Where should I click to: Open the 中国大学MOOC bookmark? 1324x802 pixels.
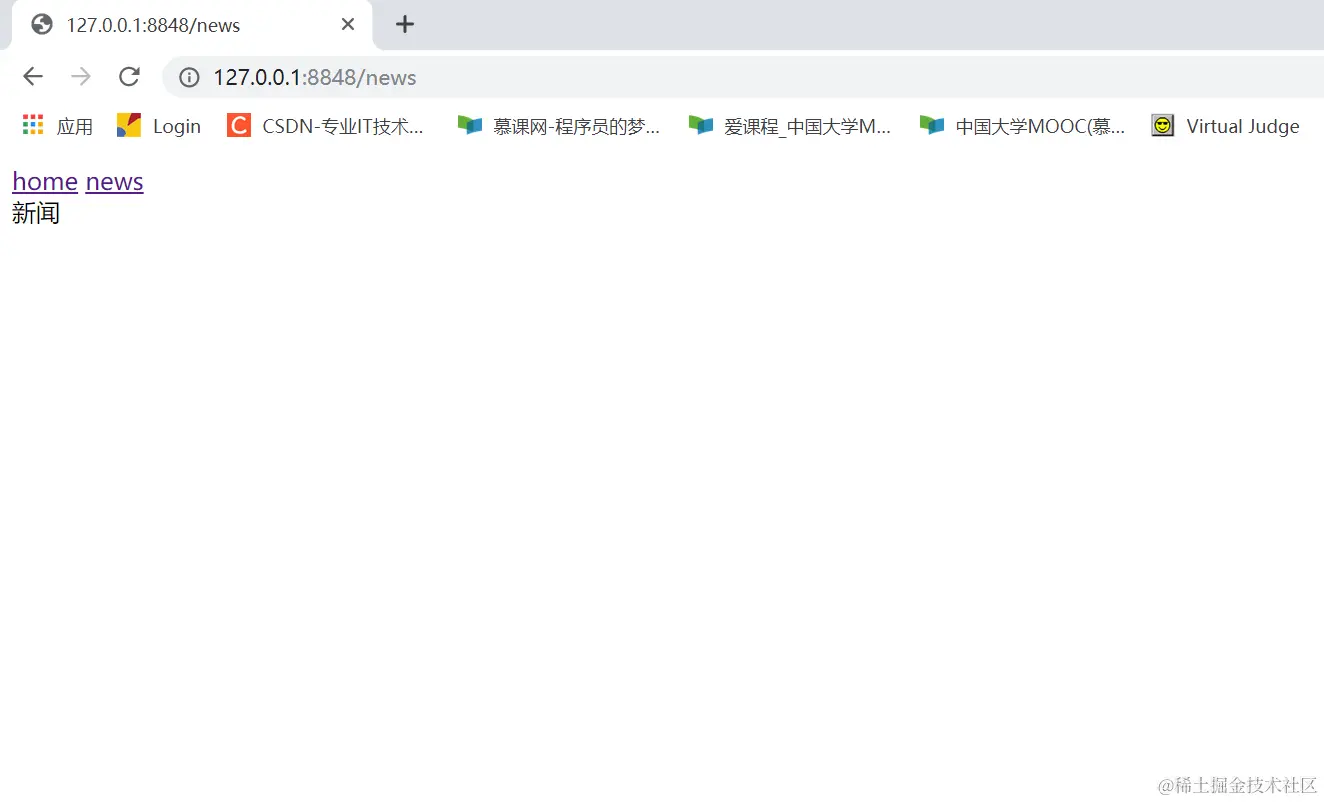[1022, 126]
